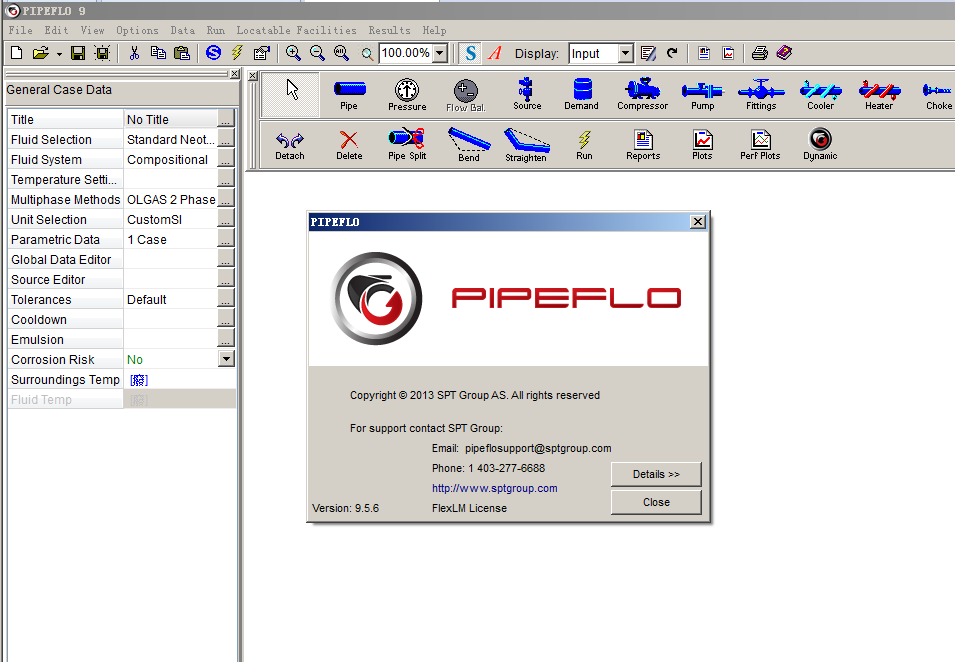
Task: Select the Source tool
Action: (527, 94)
